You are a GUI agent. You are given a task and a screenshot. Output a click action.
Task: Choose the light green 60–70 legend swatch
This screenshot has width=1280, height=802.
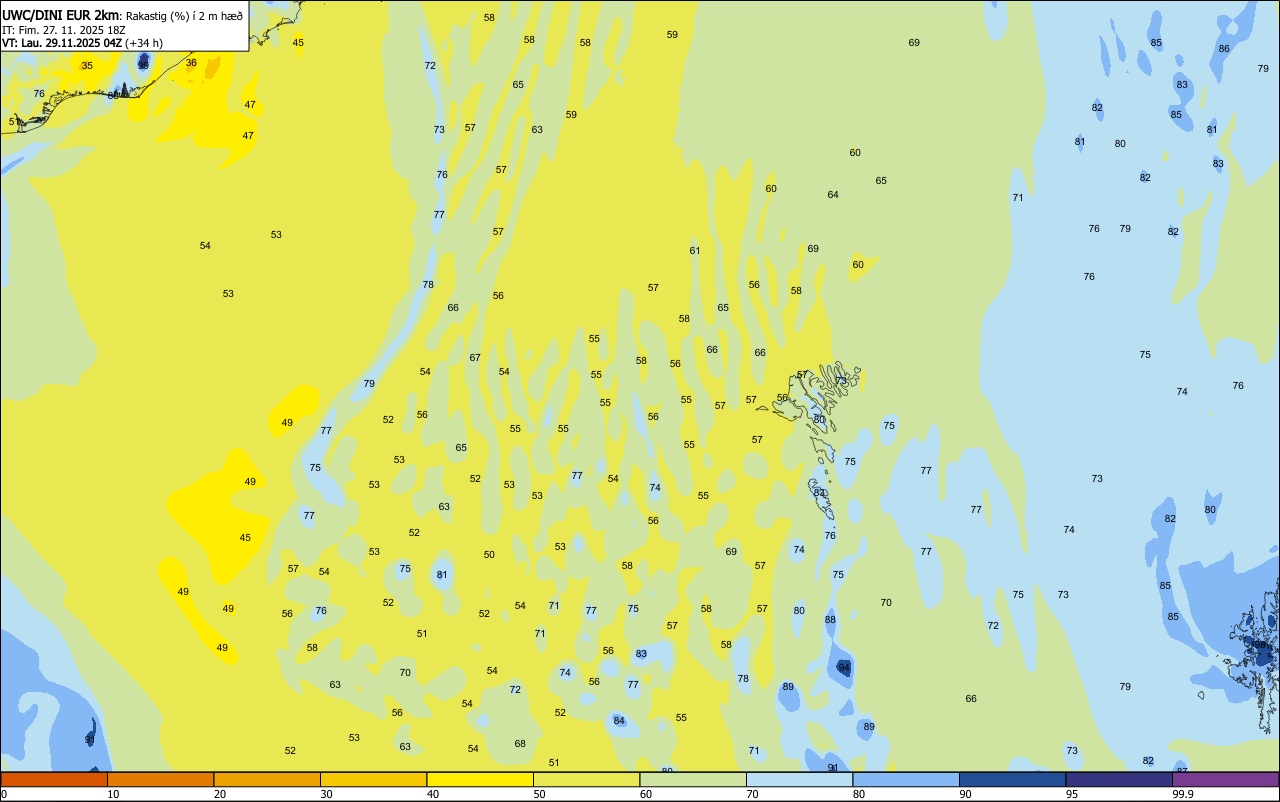(x=693, y=779)
